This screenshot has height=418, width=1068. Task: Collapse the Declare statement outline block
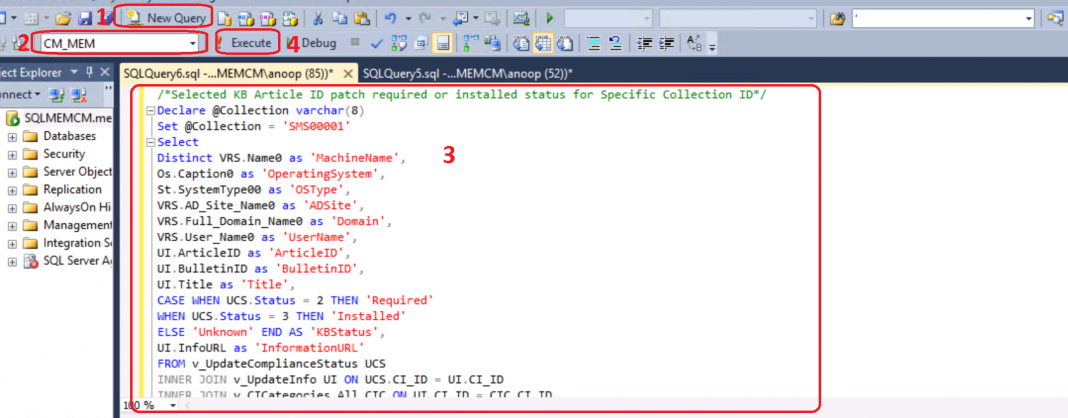[x=151, y=111]
